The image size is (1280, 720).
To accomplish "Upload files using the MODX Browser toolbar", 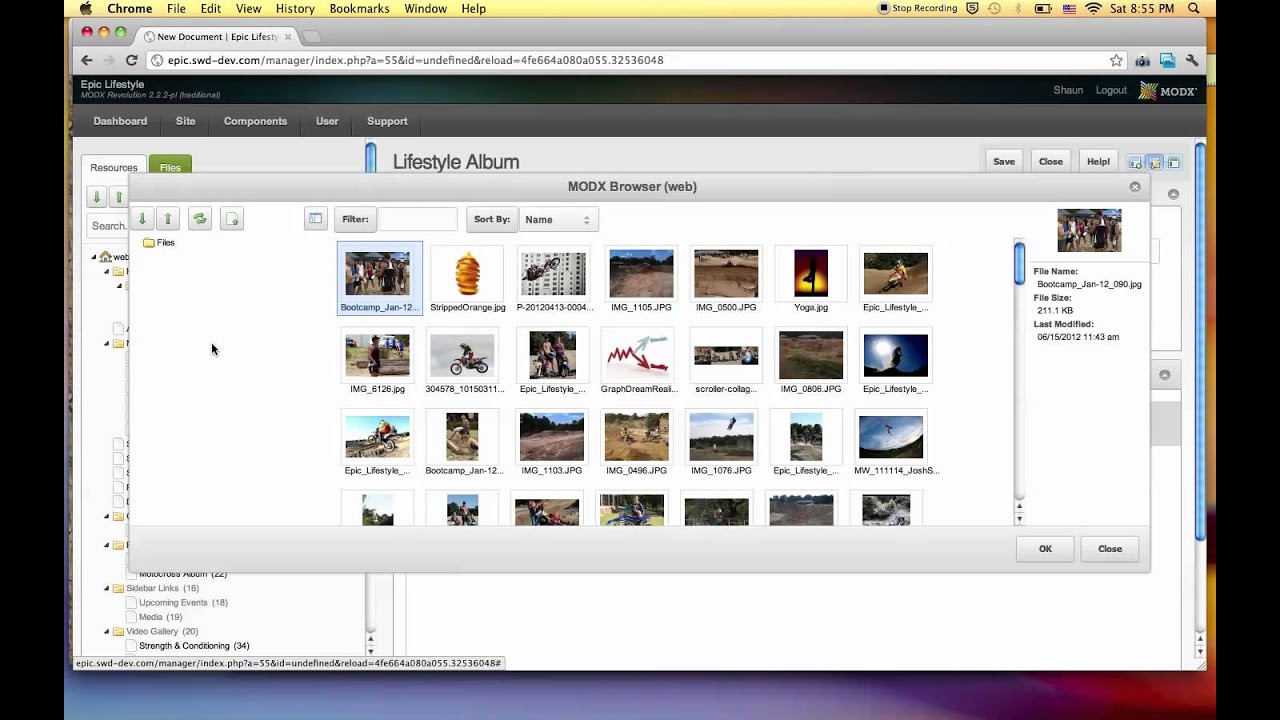I will point(232,219).
